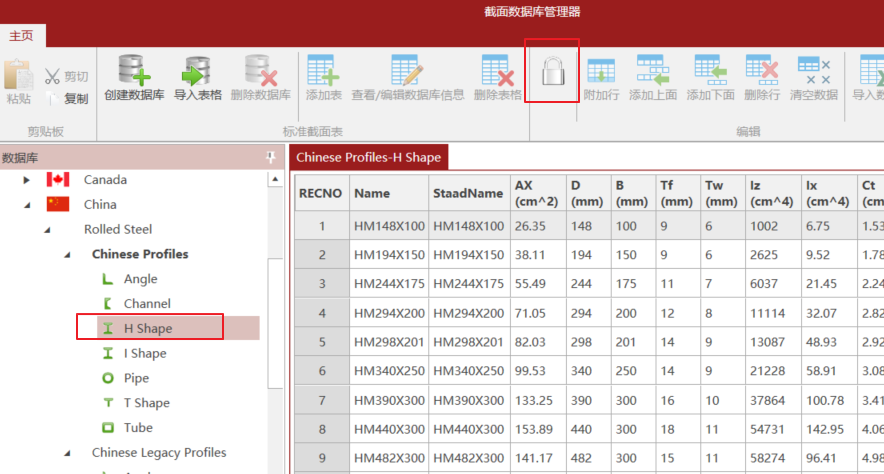This screenshot has height=474, width=884.
Task: Collapse the Chinese Profiles tree node
Action: coord(68,254)
